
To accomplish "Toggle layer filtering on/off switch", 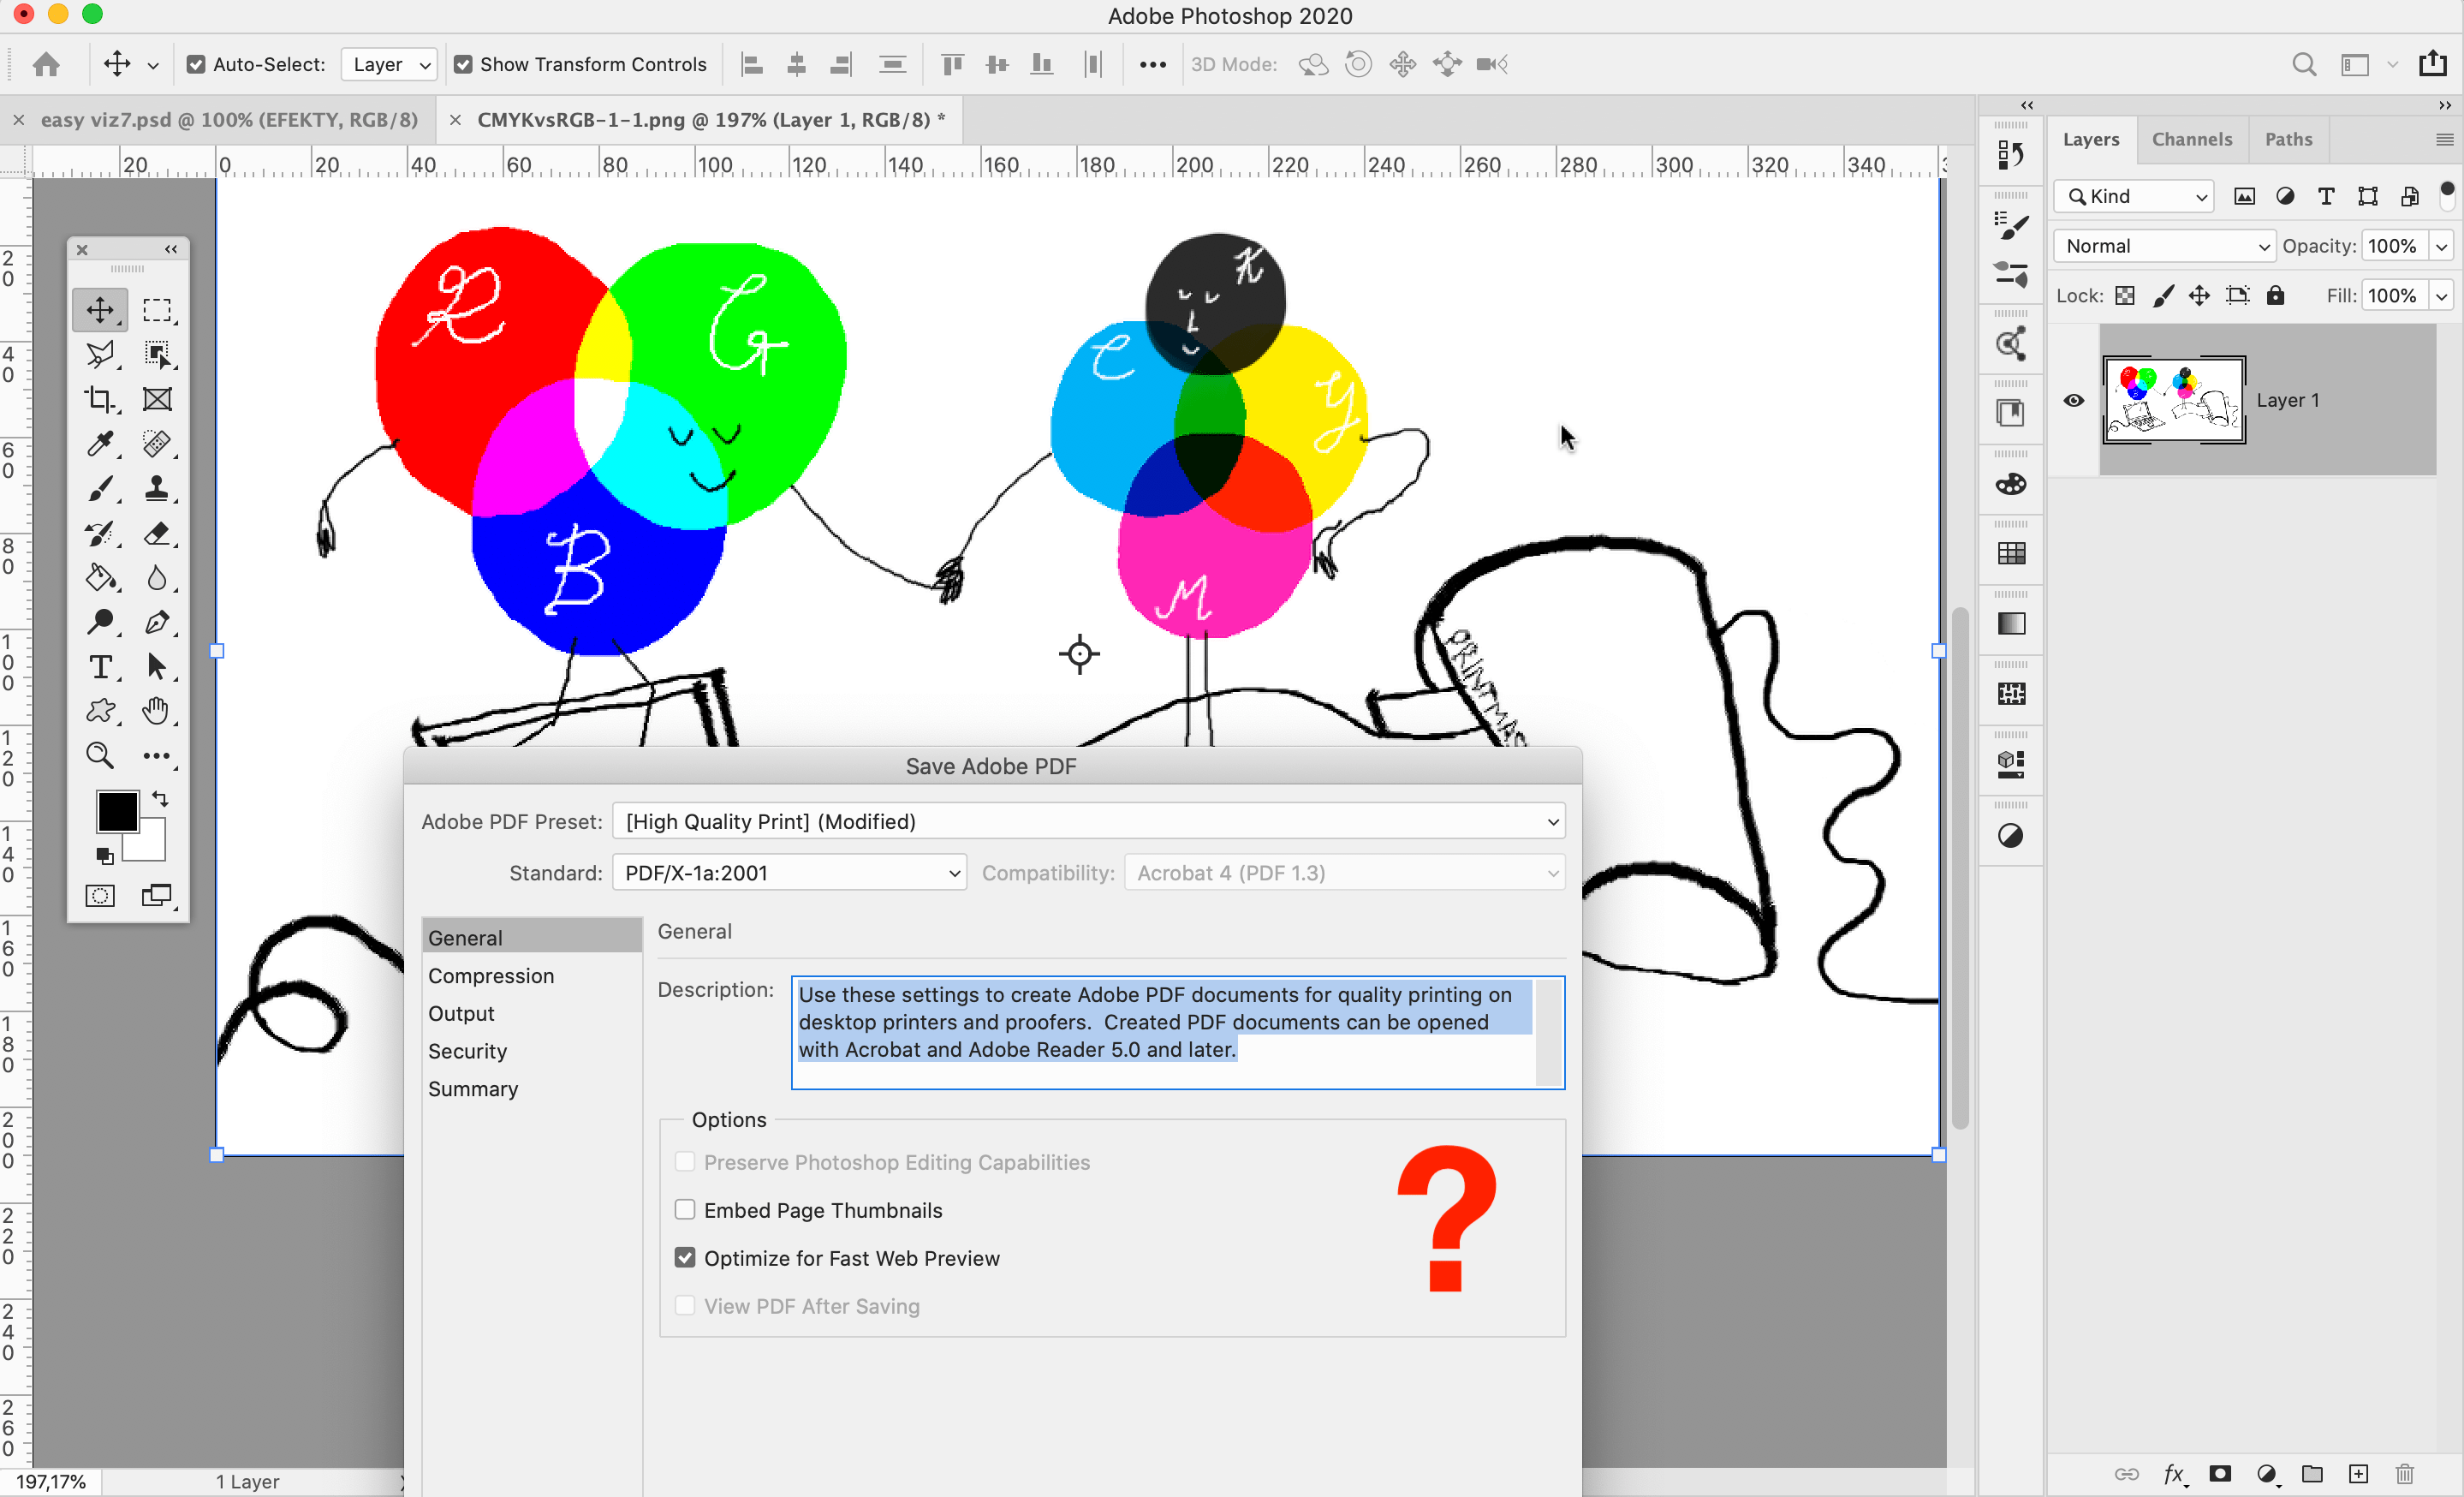I will tap(2447, 194).
